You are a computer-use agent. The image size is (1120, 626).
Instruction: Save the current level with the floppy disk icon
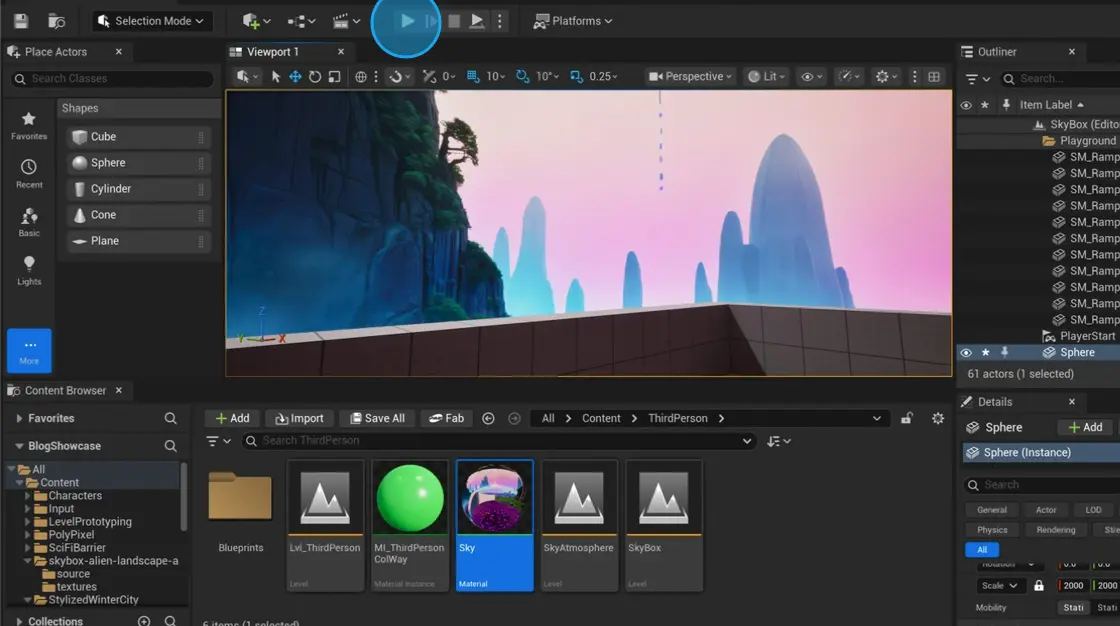pos(20,20)
